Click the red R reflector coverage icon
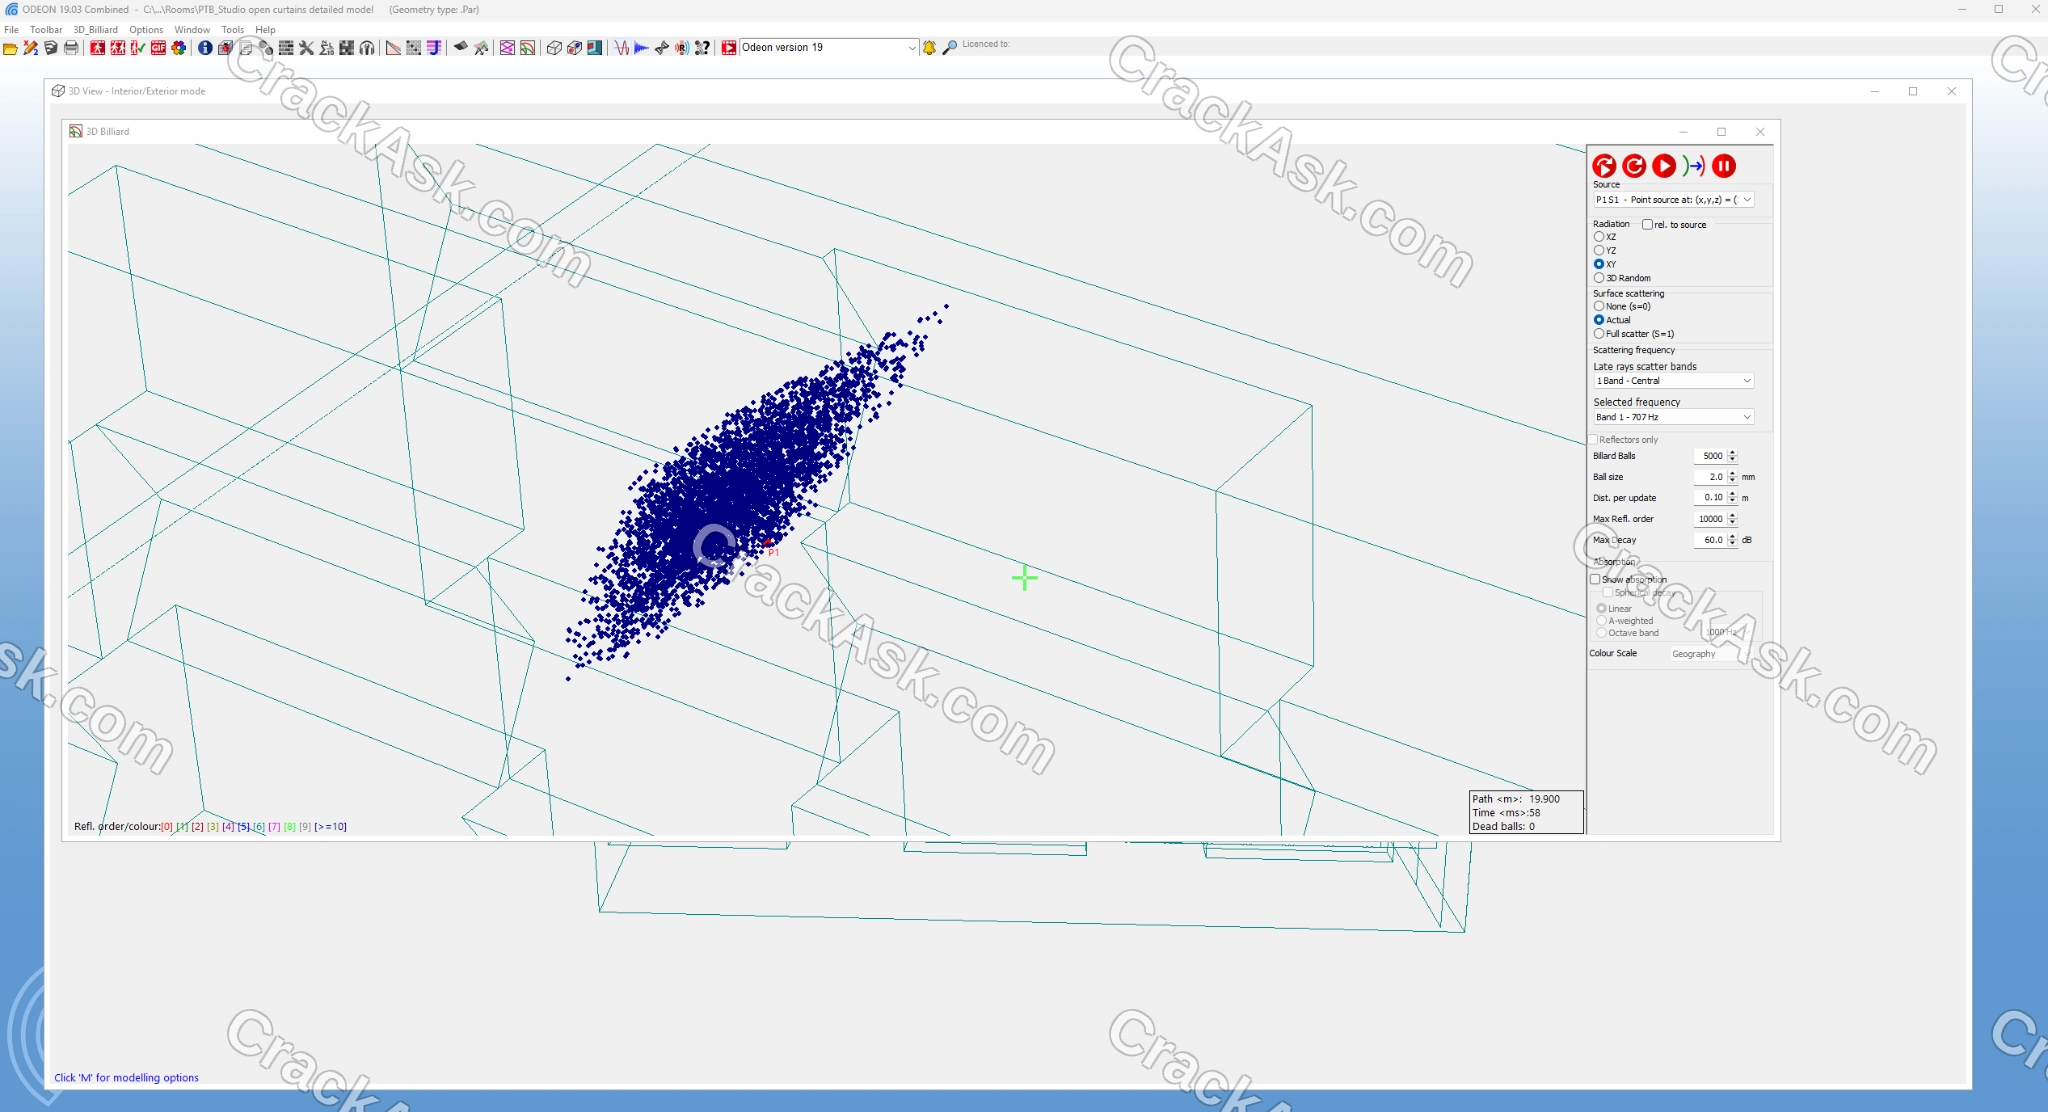Viewport: 2048px width, 1112px height. tap(682, 48)
